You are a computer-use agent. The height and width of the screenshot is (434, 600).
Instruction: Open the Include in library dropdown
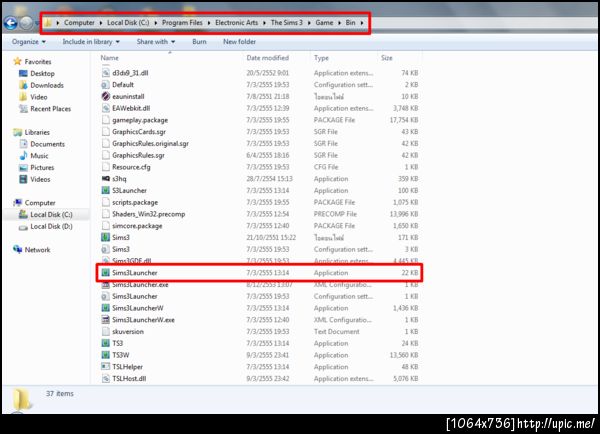point(91,42)
